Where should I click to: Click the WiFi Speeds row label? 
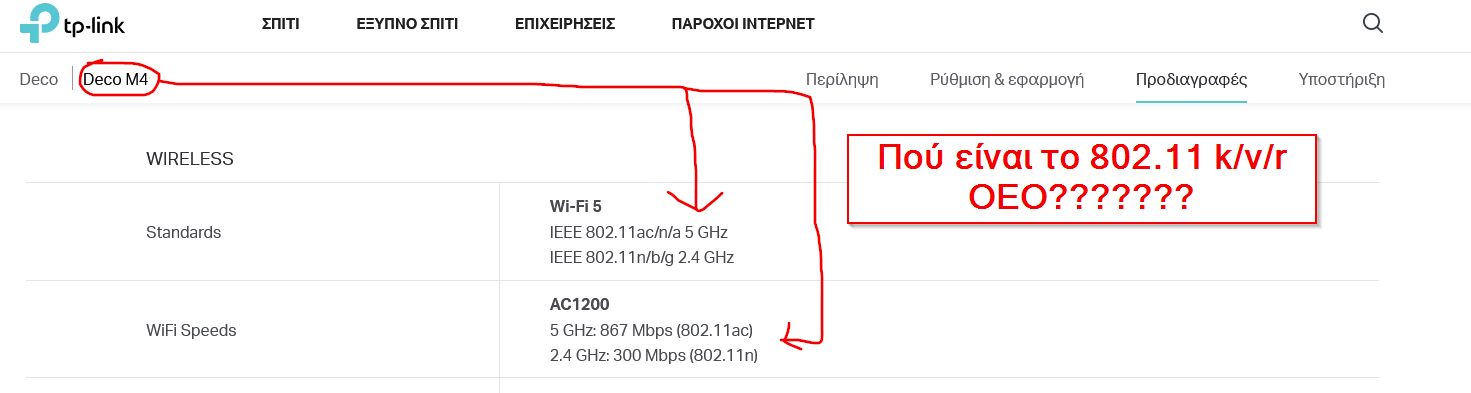click(x=191, y=329)
